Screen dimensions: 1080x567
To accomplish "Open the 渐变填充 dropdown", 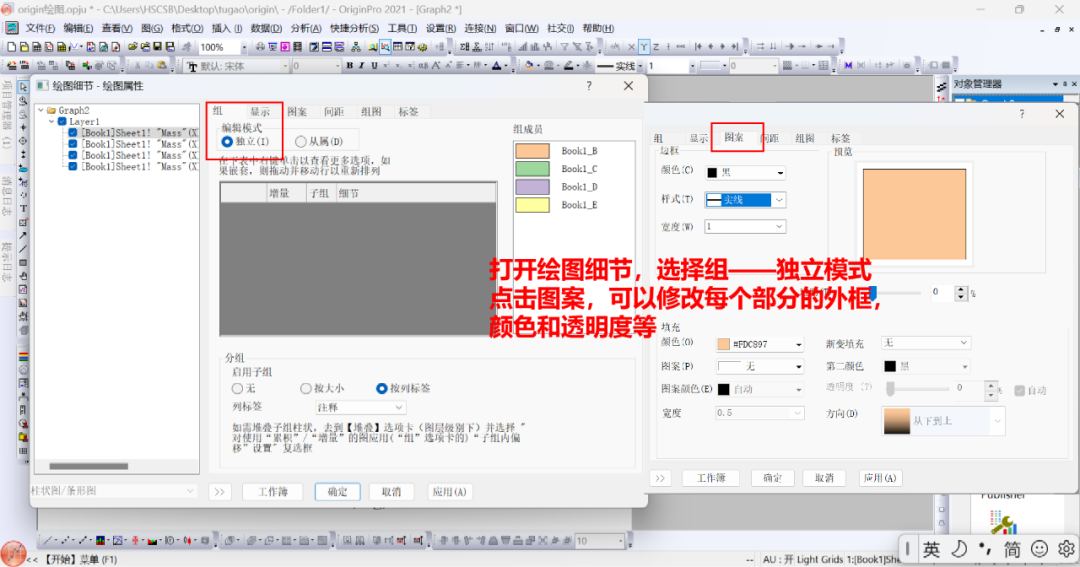I will tap(926, 342).
